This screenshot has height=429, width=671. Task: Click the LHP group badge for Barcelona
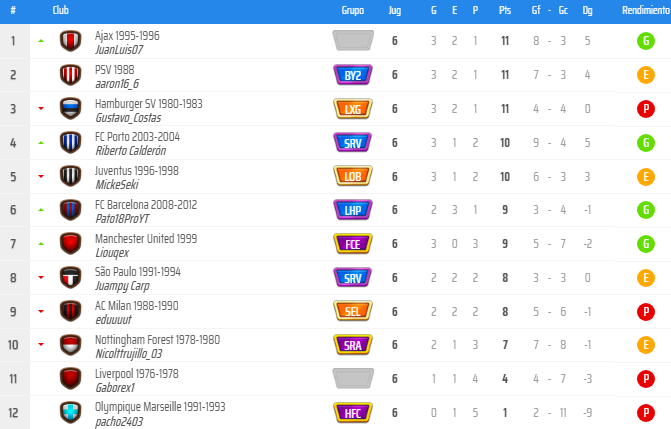pos(353,210)
